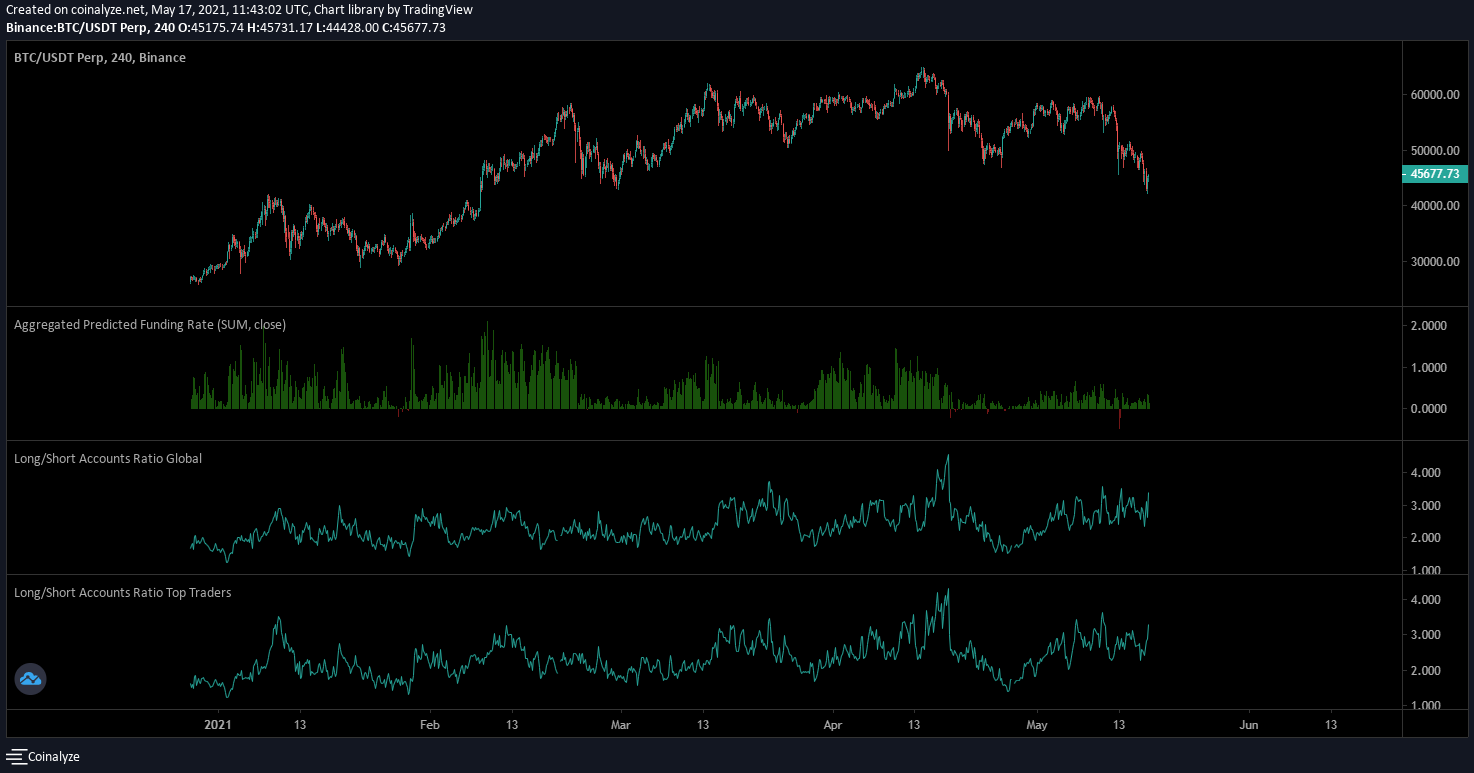Screen dimensions: 1474x773
Task: Click the "13" date label following Jun
Action: coord(1331,725)
